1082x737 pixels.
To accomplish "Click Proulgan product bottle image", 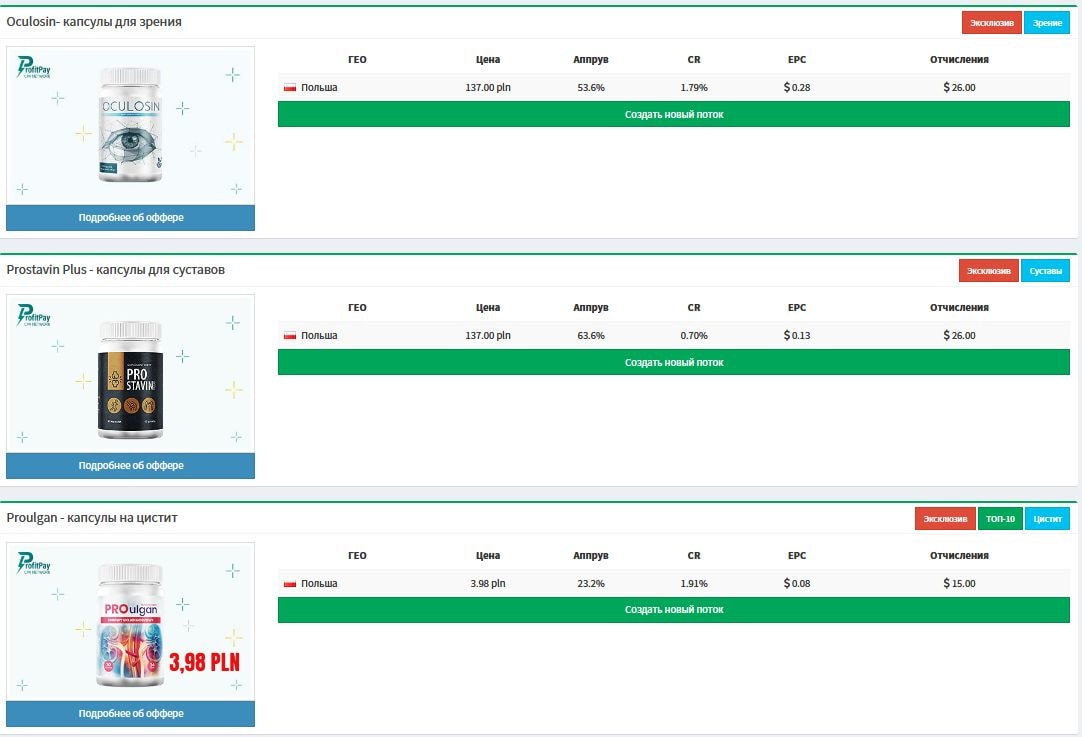I will click(x=131, y=625).
